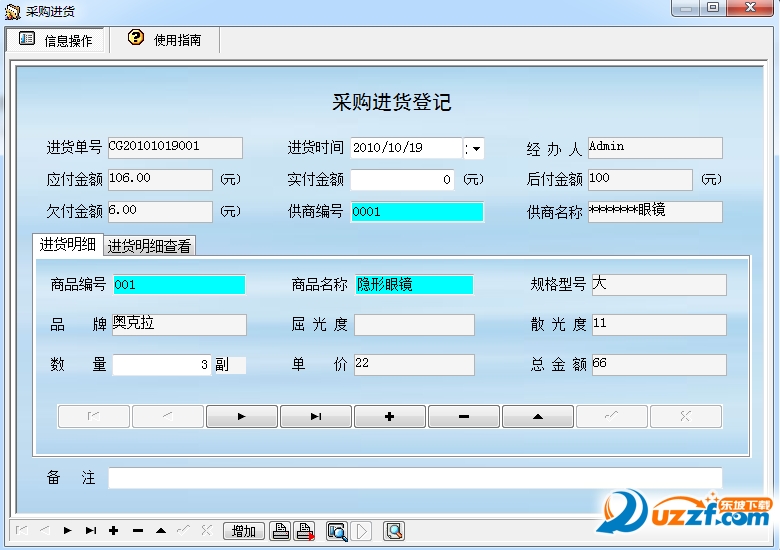Screen dimensions: 780x550
Task: Click the 实付金额 input field
Action: click(x=402, y=180)
